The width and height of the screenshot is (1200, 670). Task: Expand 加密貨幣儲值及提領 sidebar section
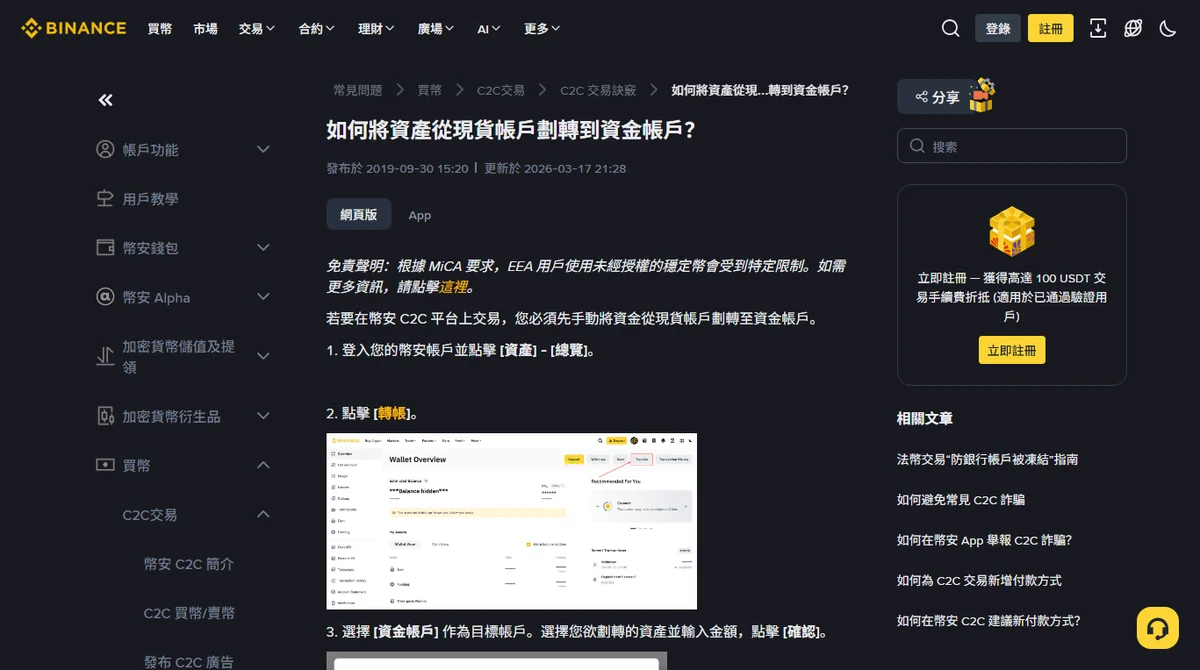point(263,356)
